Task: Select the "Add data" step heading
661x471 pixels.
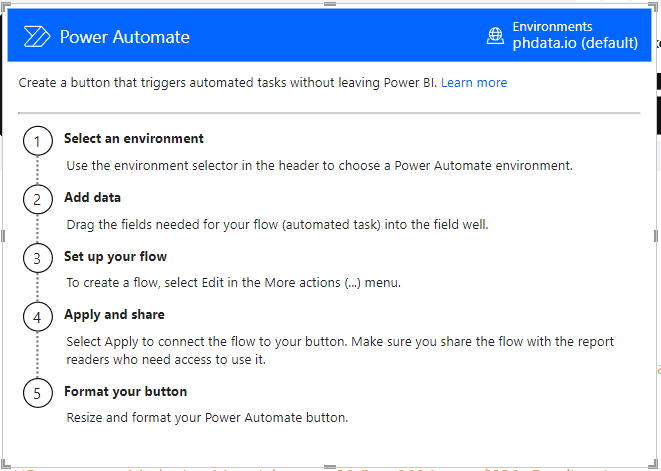Action: click(x=92, y=198)
